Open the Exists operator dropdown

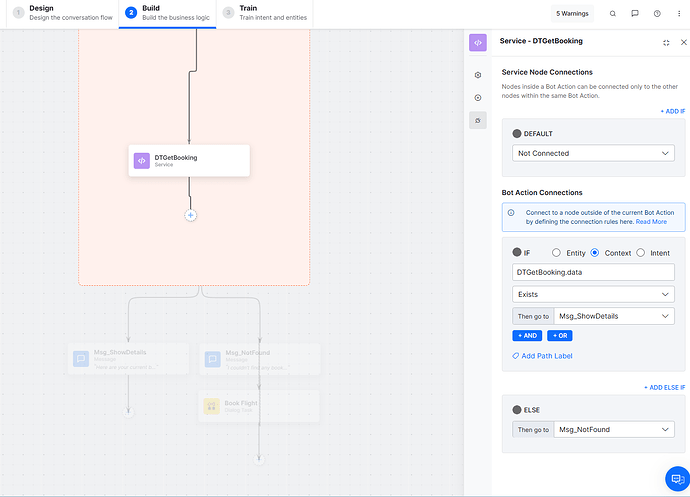[x=593, y=294]
